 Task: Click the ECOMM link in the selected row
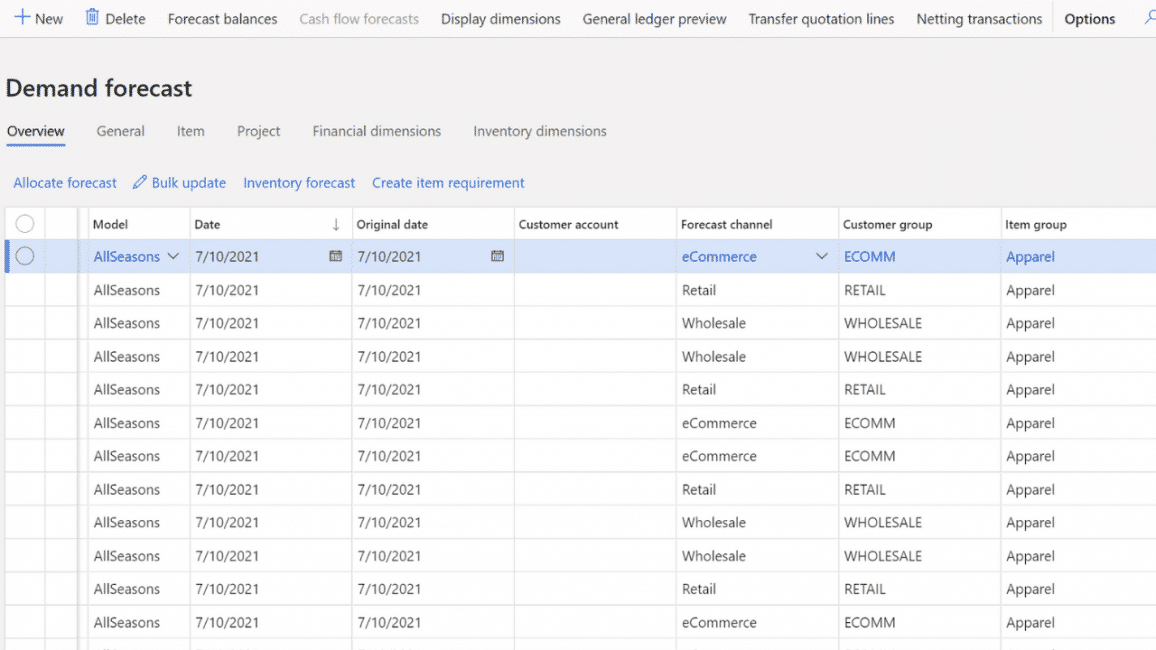[870, 256]
